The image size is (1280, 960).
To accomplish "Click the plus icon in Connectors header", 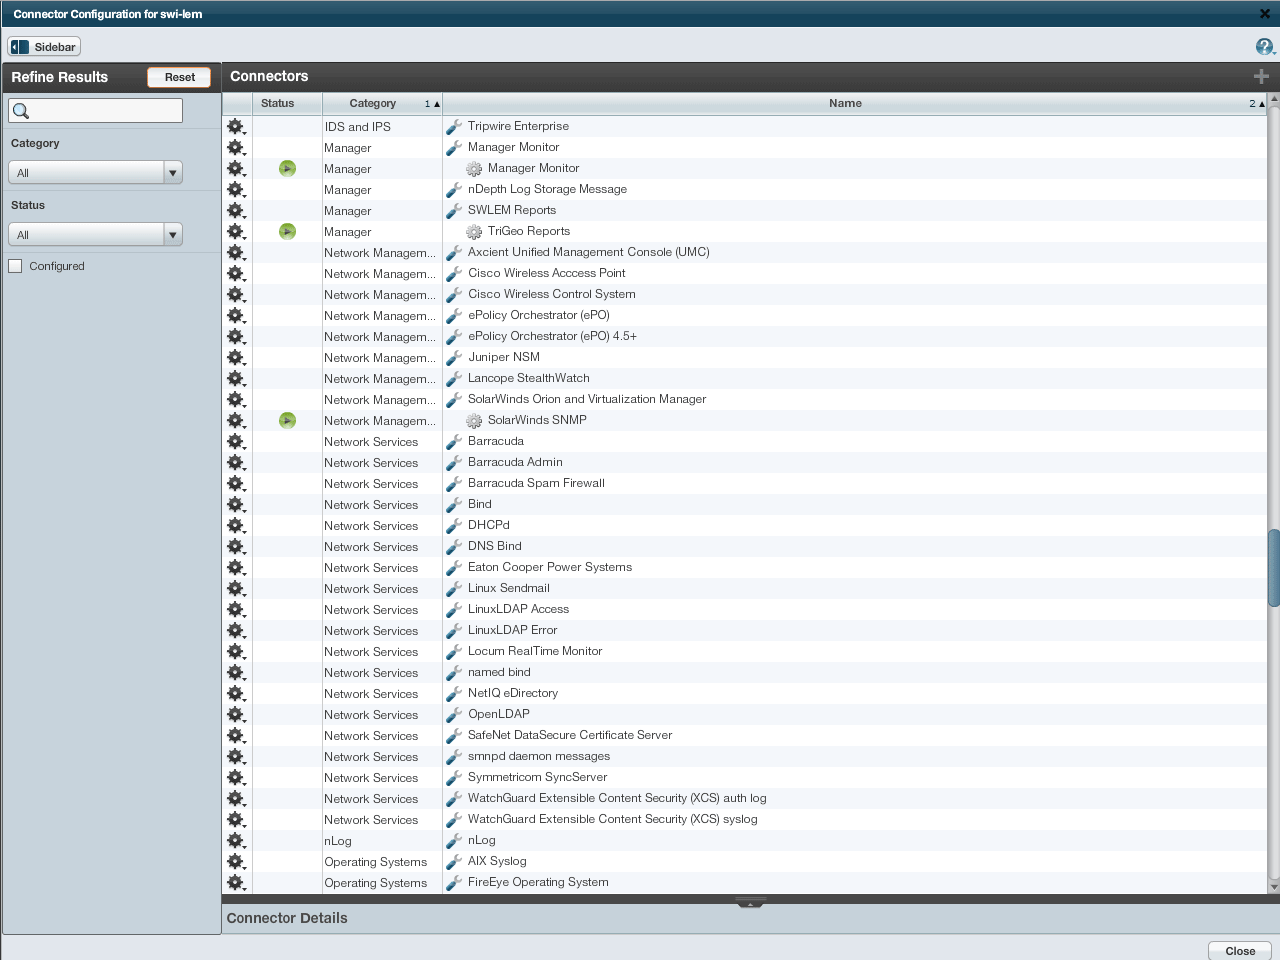I will pos(1261,76).
